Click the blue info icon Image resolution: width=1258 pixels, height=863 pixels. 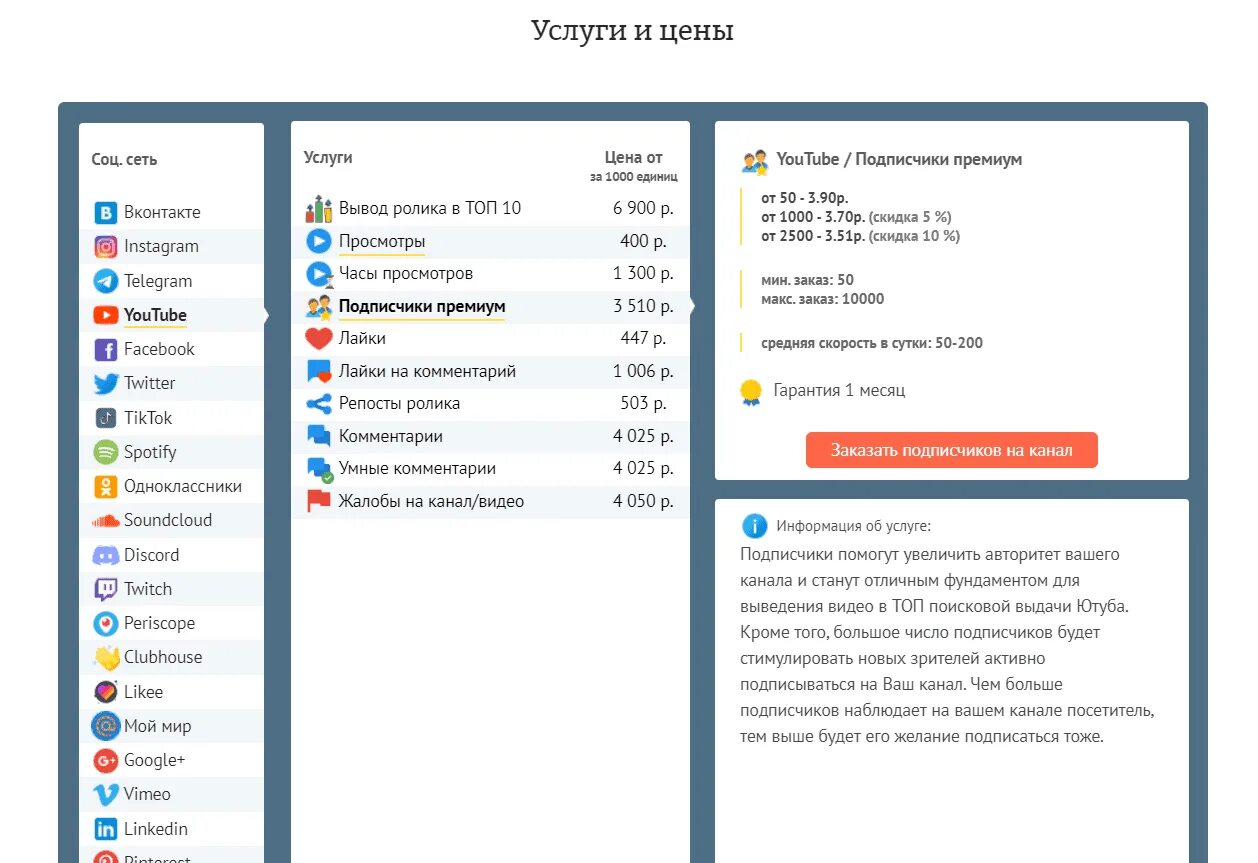[x=754, y=526]
